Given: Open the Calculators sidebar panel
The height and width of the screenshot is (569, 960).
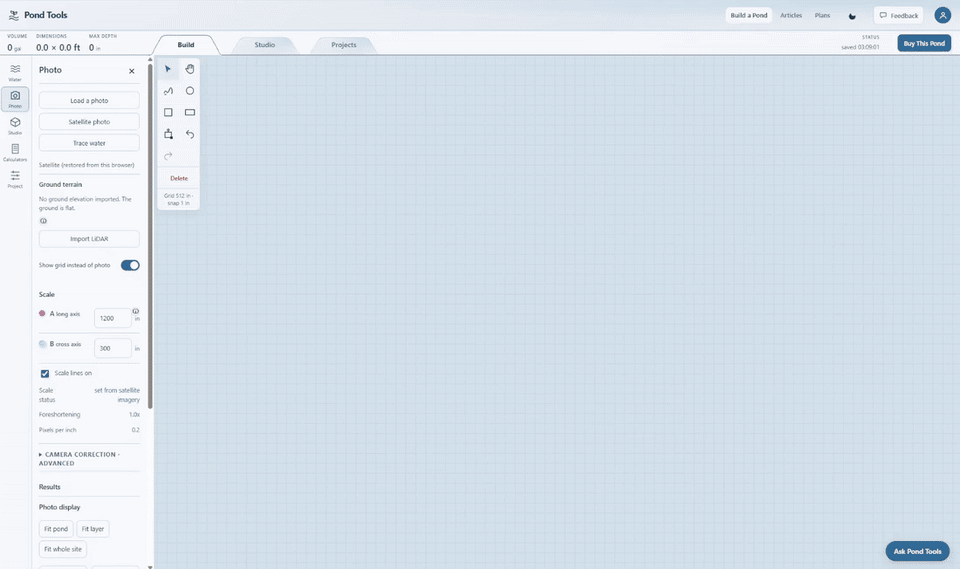Looking at the screenshot, I should (x=15, y=153).
